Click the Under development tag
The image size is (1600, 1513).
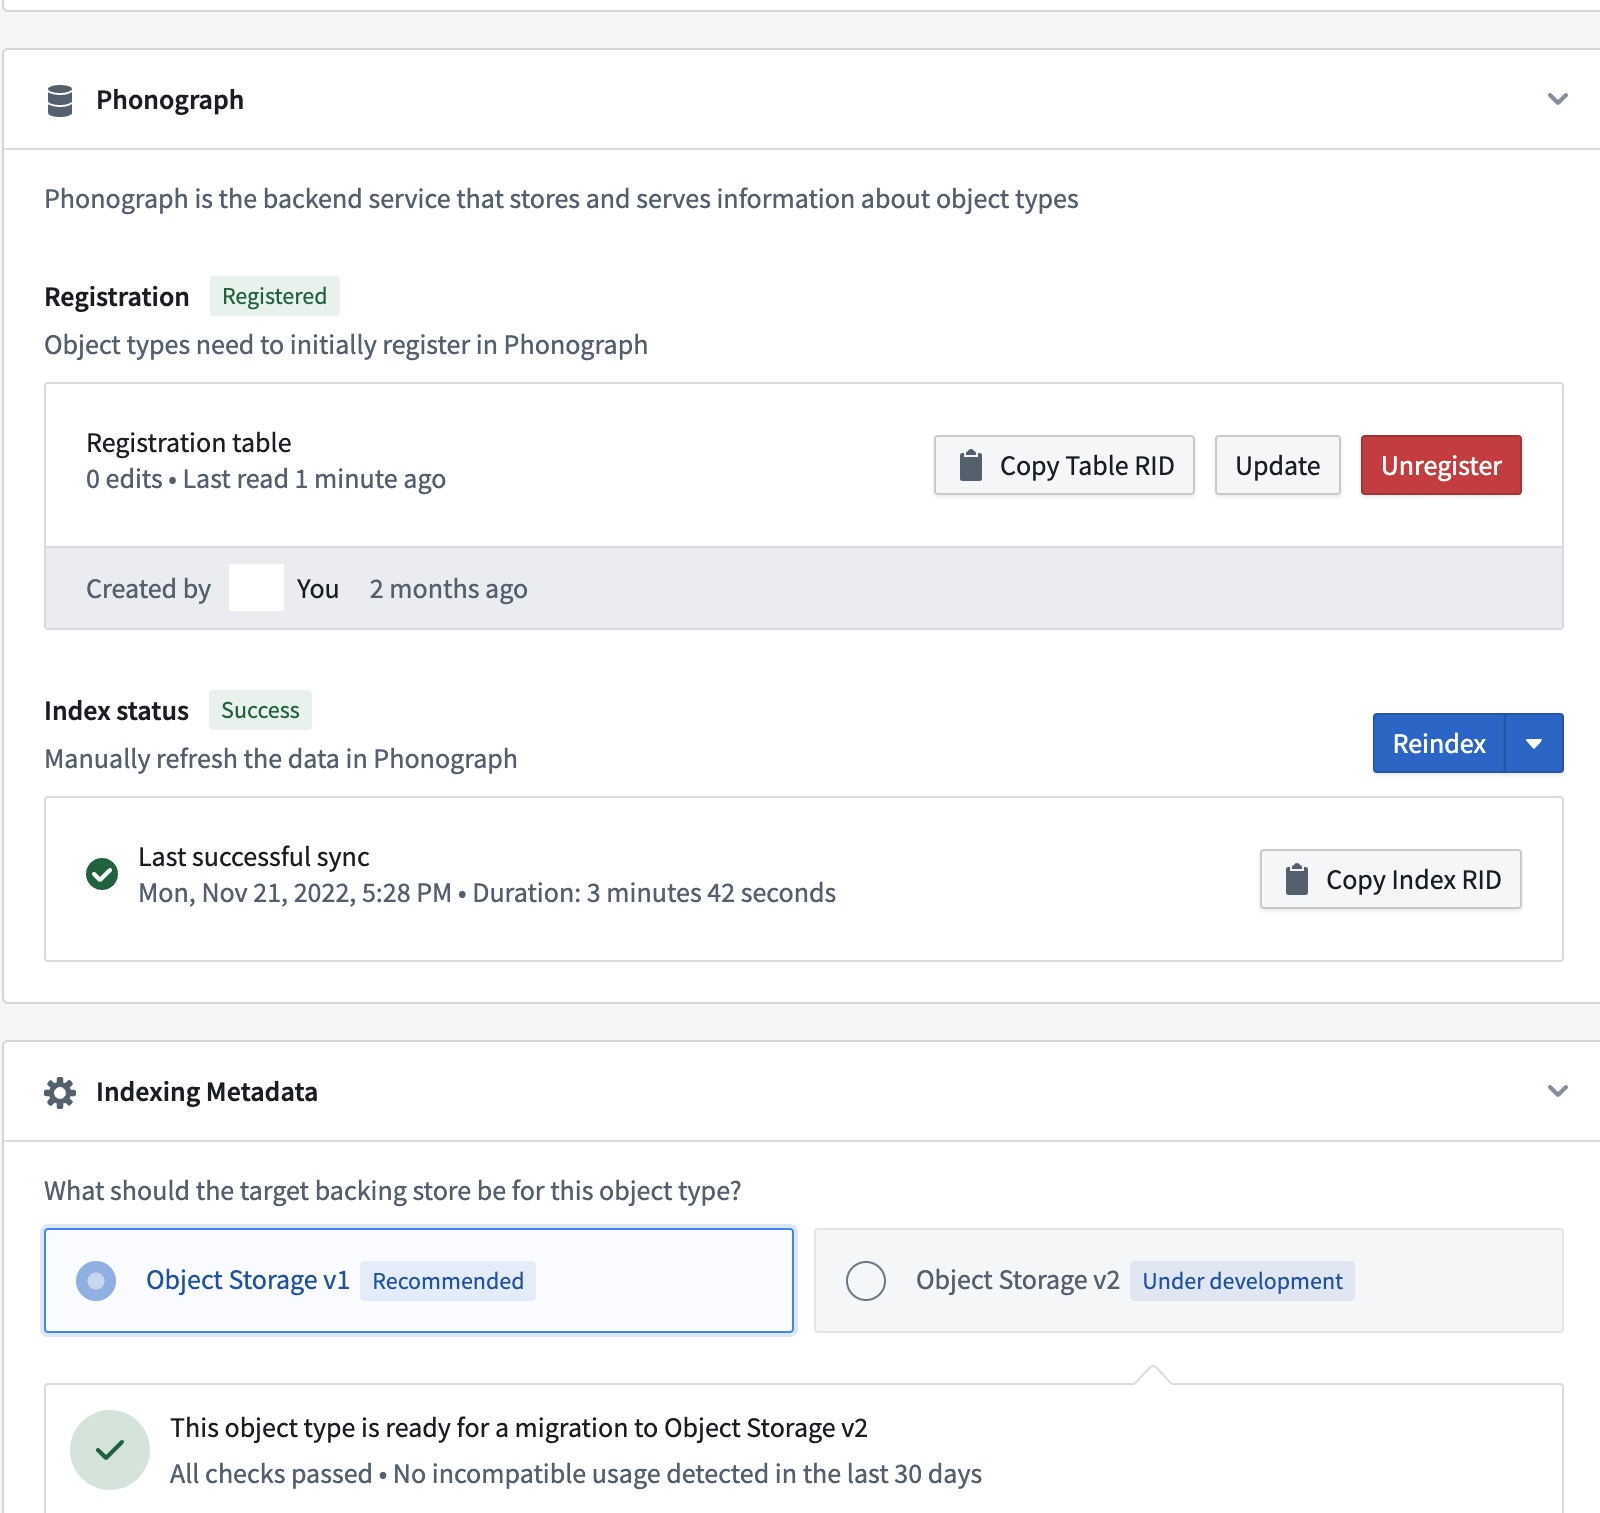point(1242,1281)
